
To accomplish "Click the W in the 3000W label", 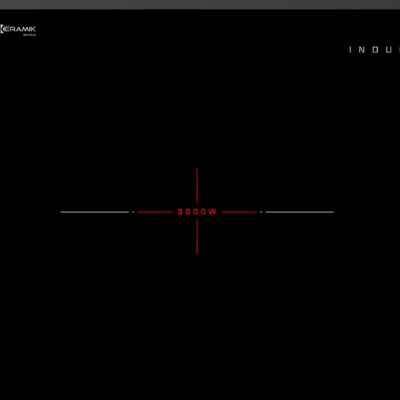I will click(213, 212).
